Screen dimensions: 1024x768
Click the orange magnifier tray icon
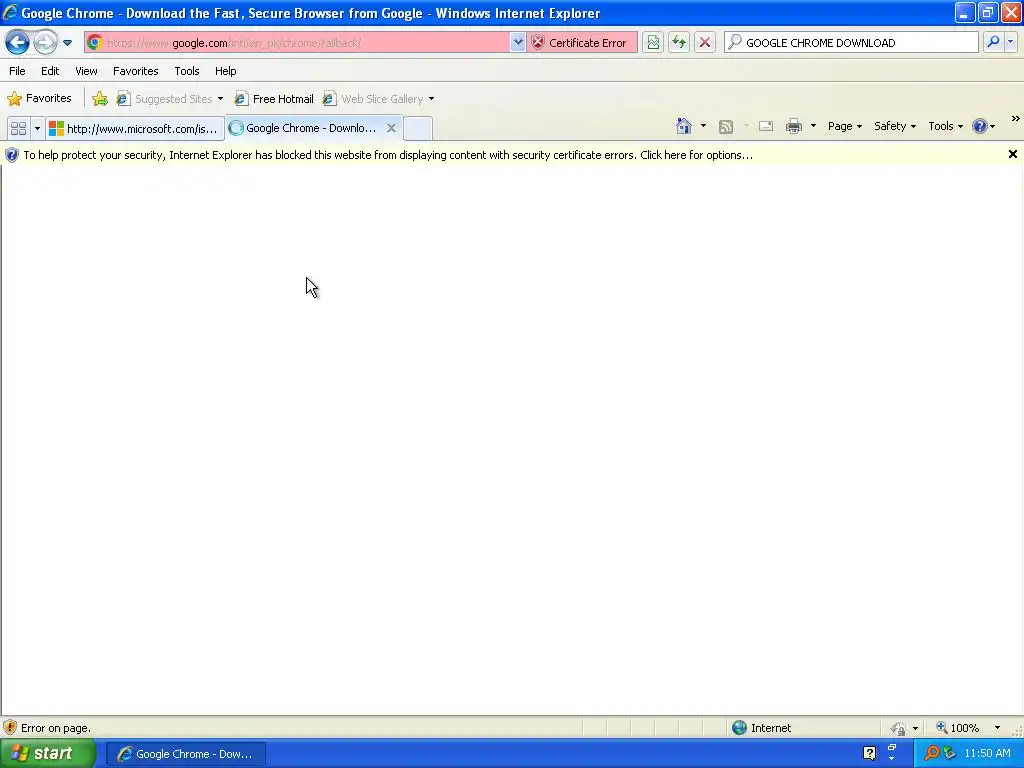[x=931, y=754]
